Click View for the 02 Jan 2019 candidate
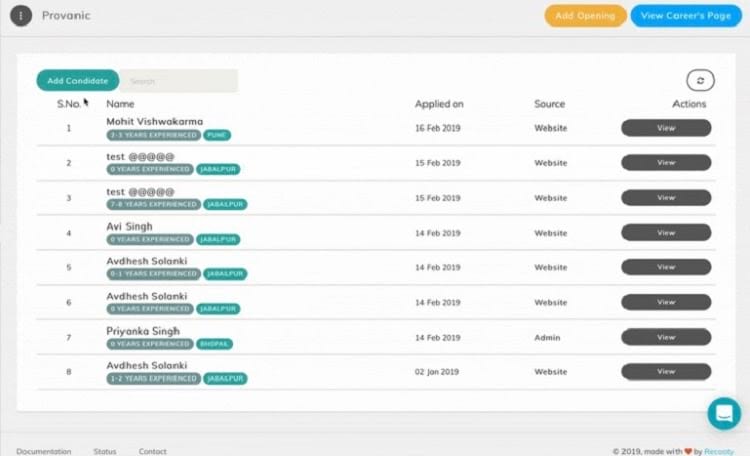Screen dimensions: 750x456 click(666, 372)
